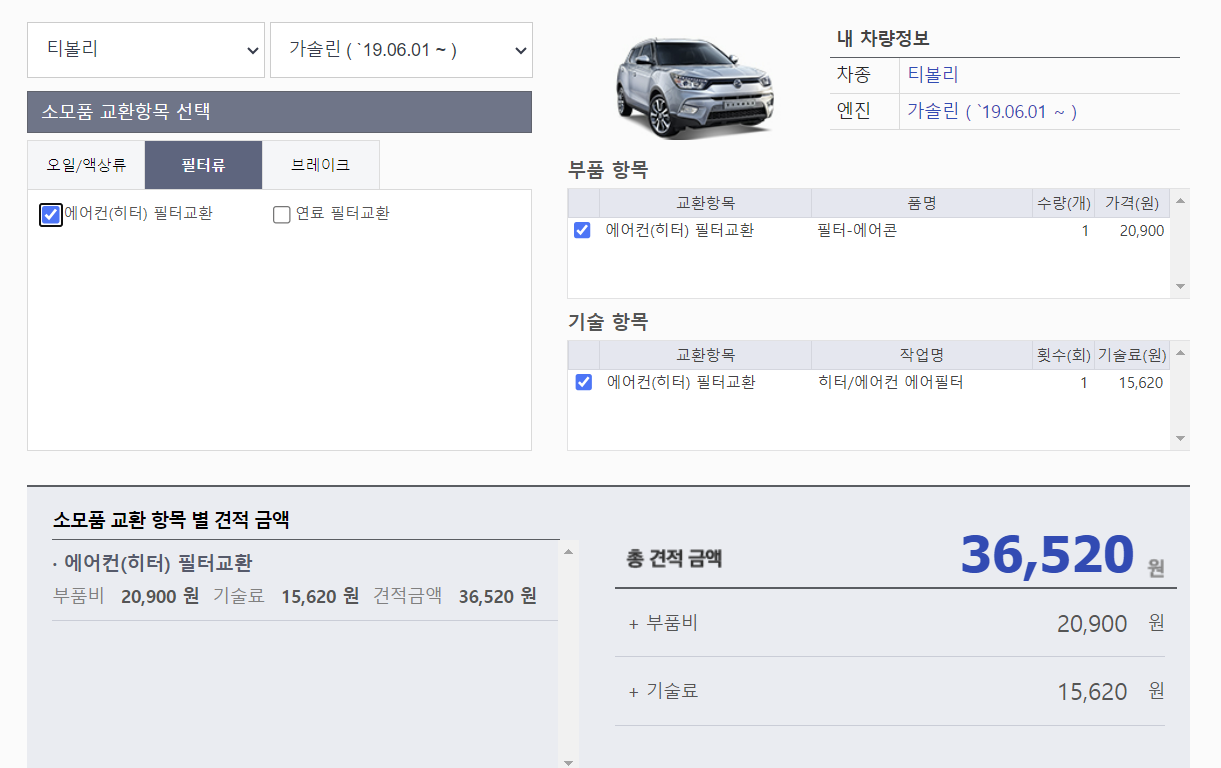Click the + 부품비 summary row

[x=890, y=623]
